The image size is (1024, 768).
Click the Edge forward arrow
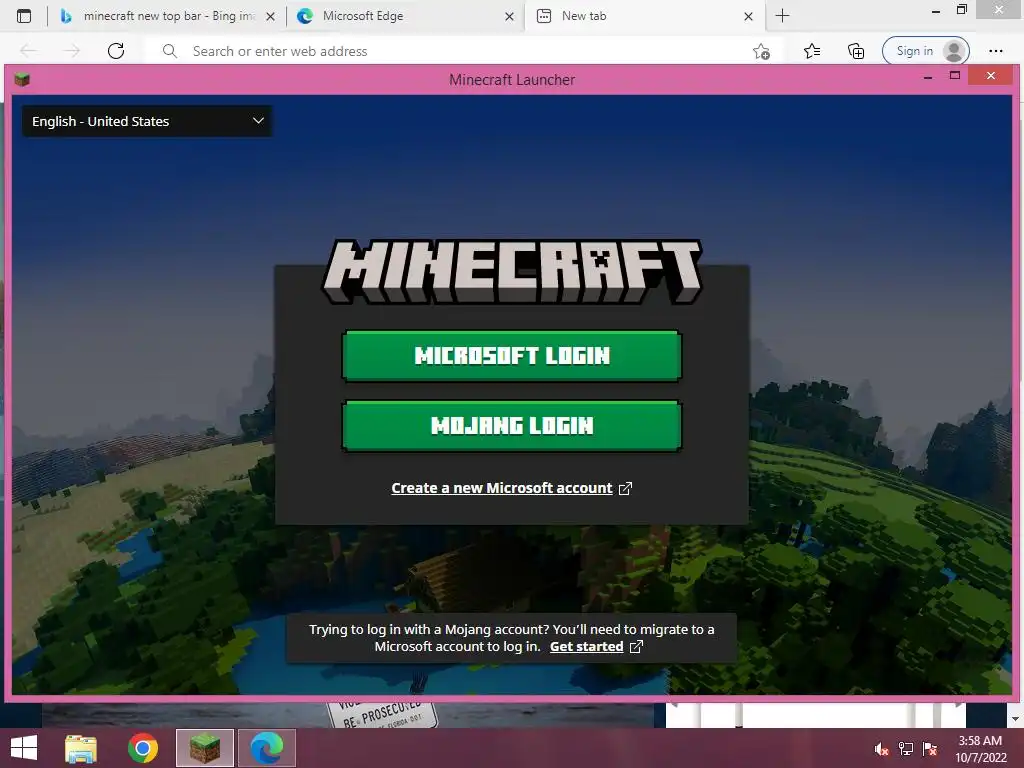click(x=72, y=51)
